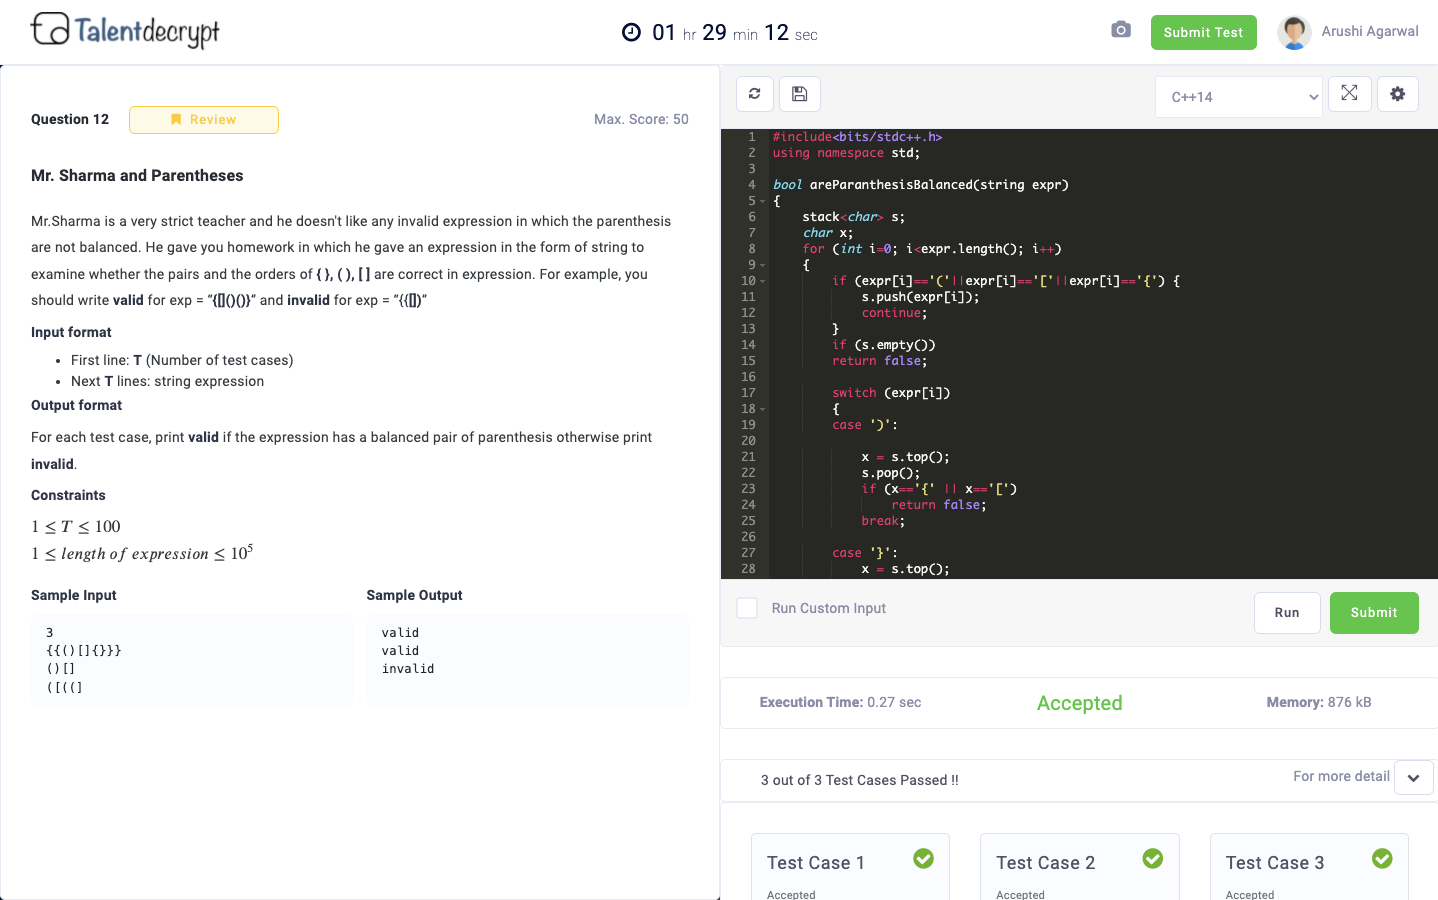
Task: Submit the code solution
Action: tap(1373, 613)
